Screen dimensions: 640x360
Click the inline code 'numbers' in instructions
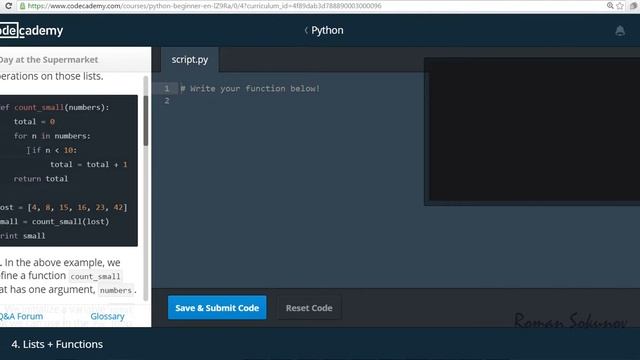pos(116,290)
